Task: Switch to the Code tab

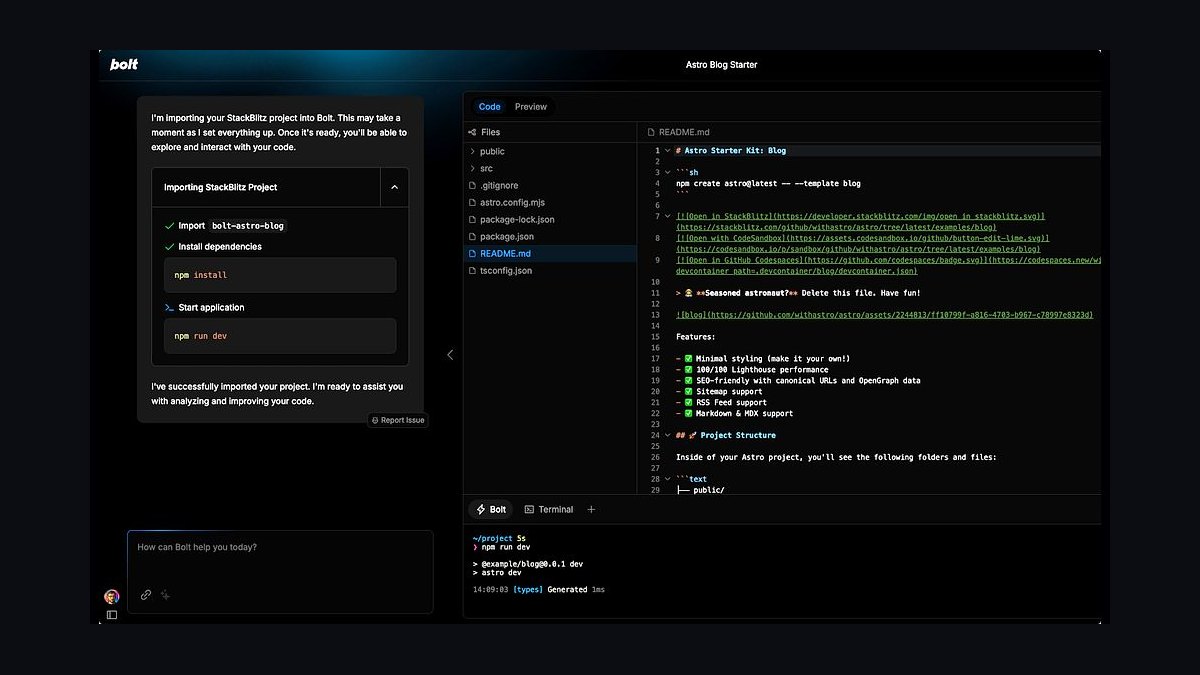Action: (490, 107)
